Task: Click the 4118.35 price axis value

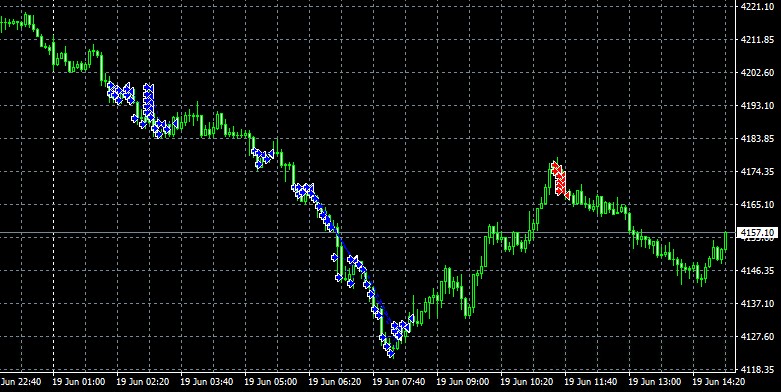Action: click(757, 370)
